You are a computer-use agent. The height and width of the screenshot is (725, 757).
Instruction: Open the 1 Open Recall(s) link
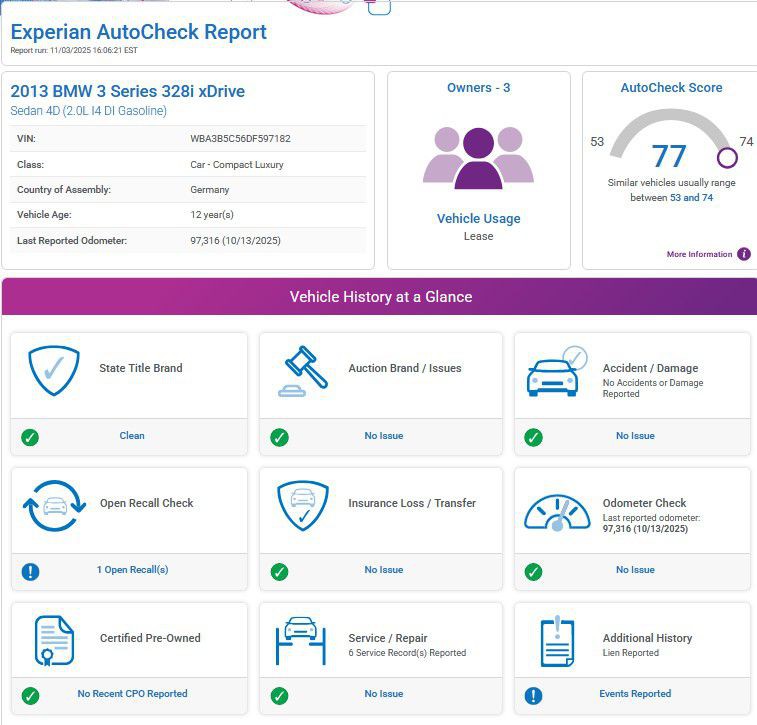click(132, 570)
